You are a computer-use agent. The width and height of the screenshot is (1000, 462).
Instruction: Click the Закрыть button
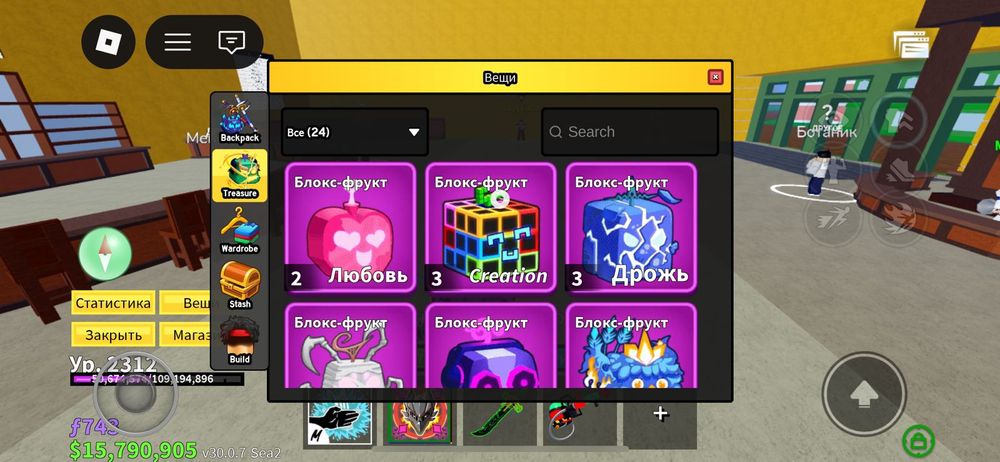[113, 334]
